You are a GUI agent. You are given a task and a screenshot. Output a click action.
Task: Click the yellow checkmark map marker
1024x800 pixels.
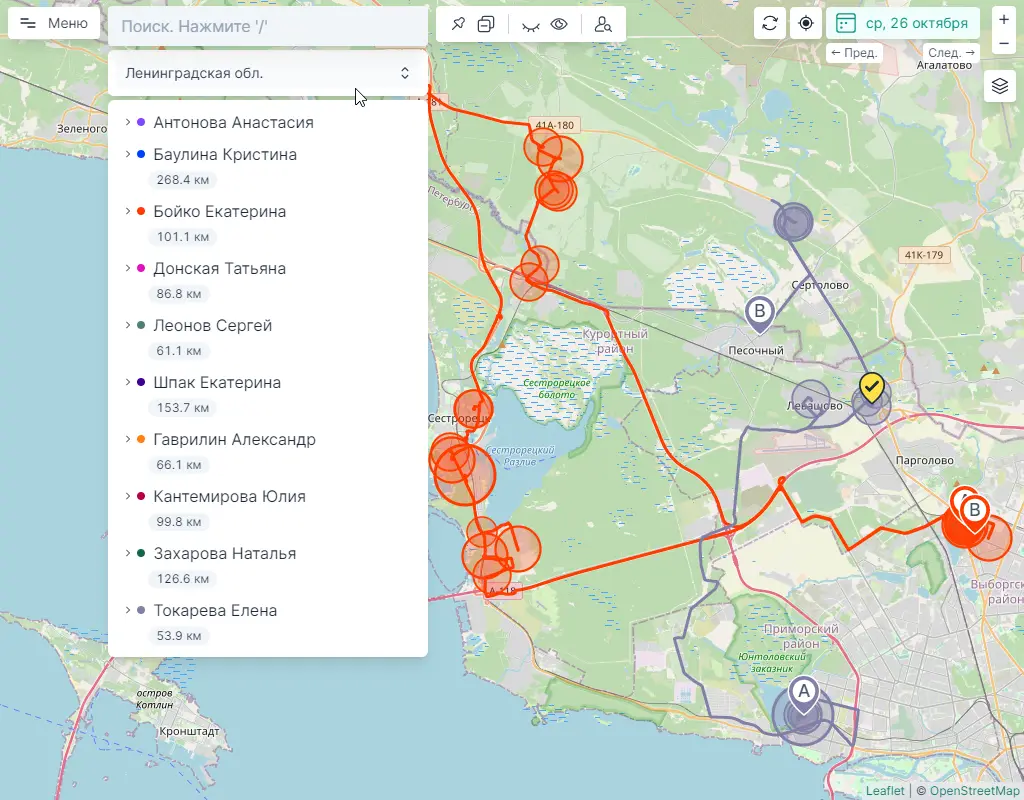click(872, 388)
